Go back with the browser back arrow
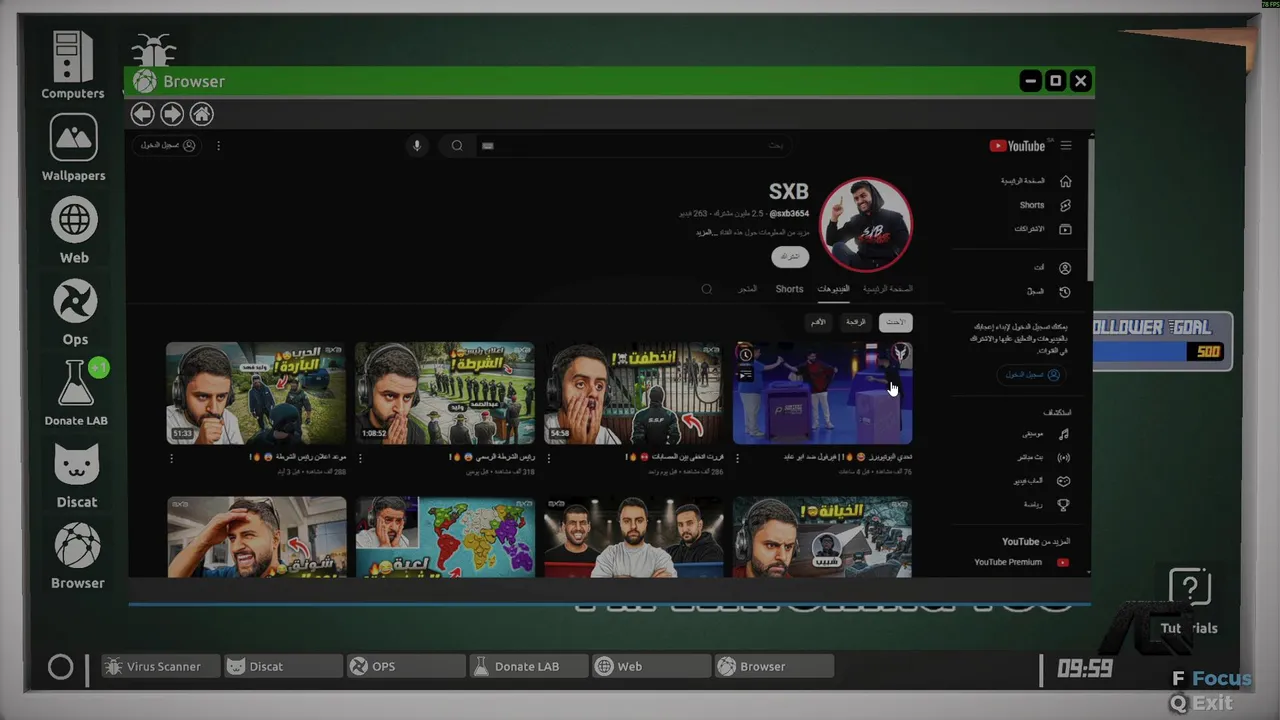Image resolution: width=1280 pixels, height=720 pixels. click(142, 114)
